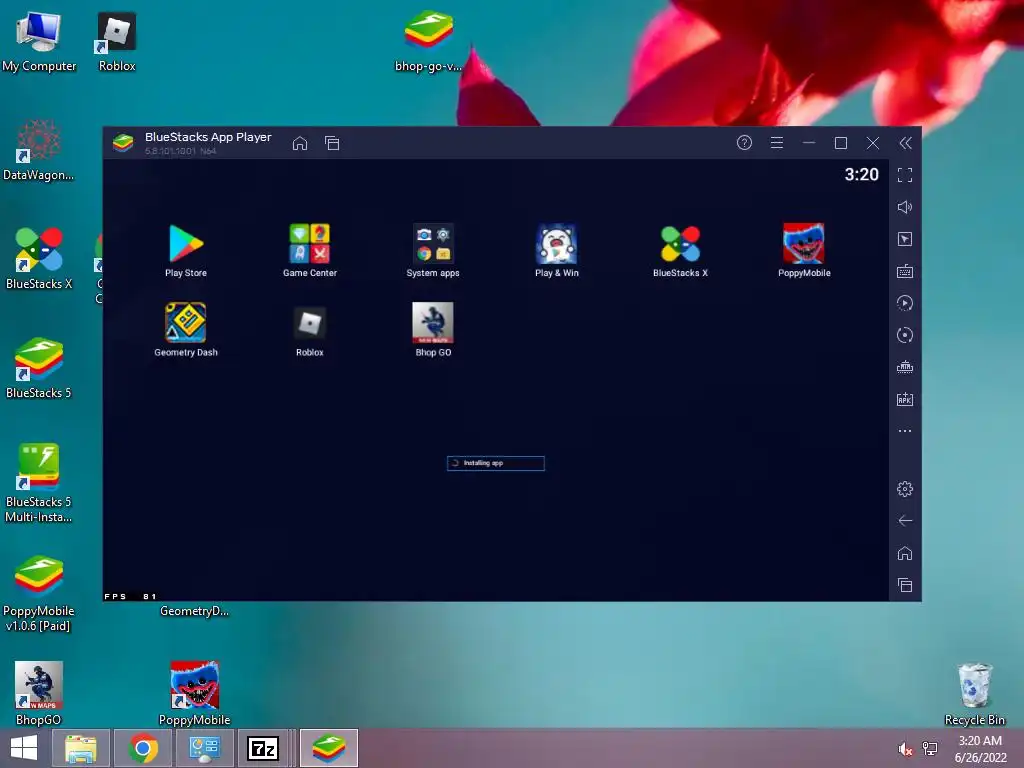Click the Installing app progress box
Viewport: 1024px width, 768px height.
[x=496, y=463]
